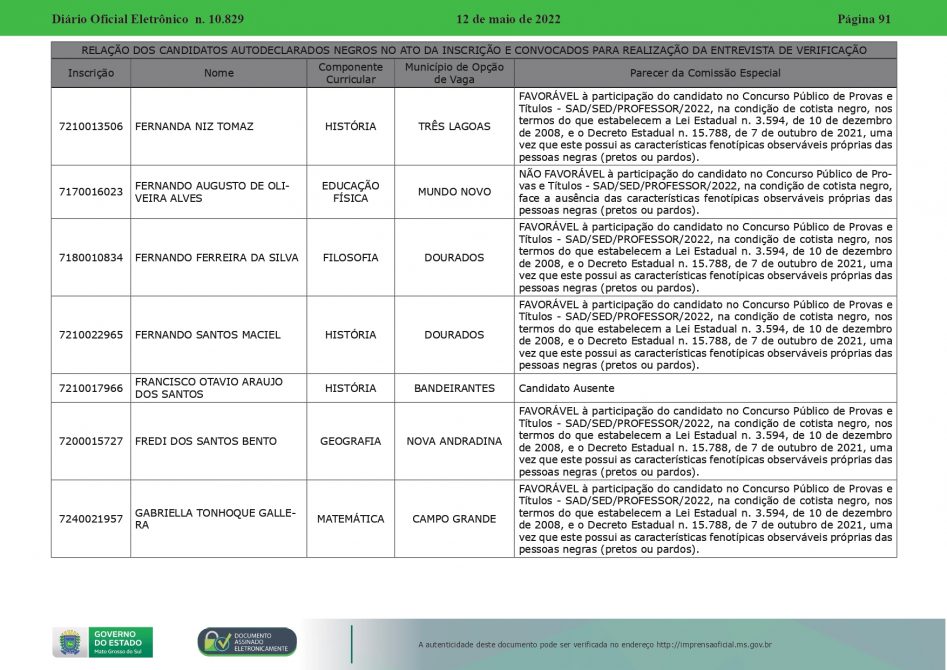
Task: Click the Educação Física subject cell
Action: coord(350,192)
